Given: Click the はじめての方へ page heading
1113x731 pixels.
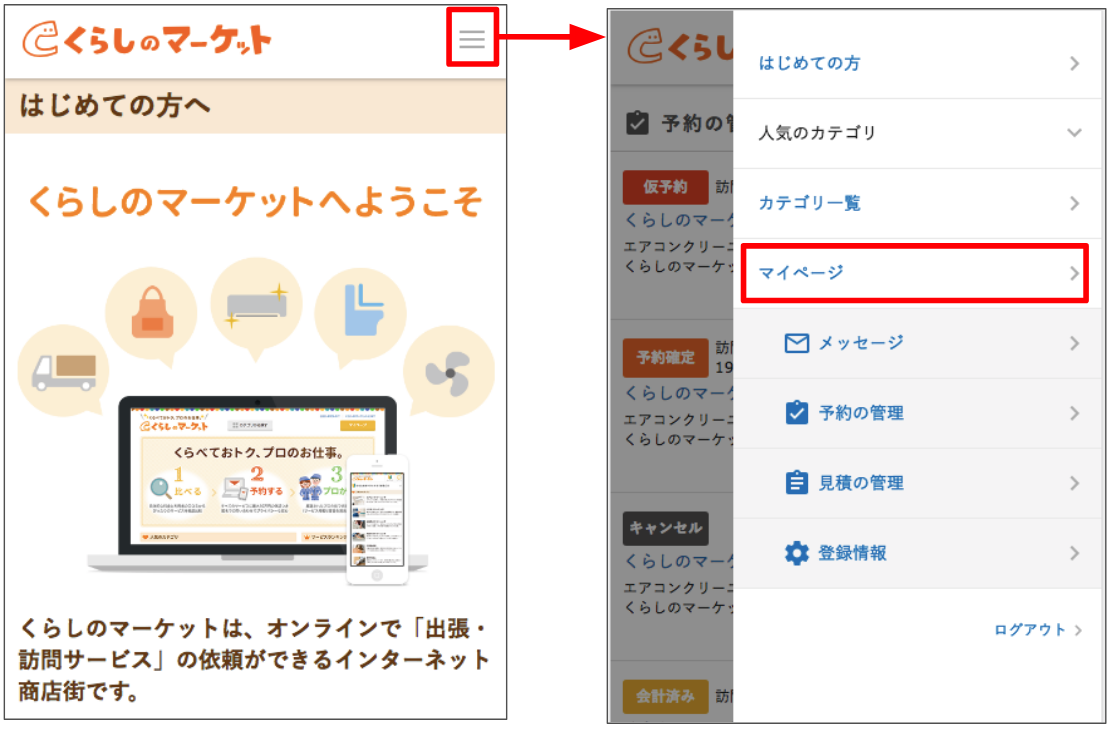Looking at the screenshot, I should tap(115, 106).
